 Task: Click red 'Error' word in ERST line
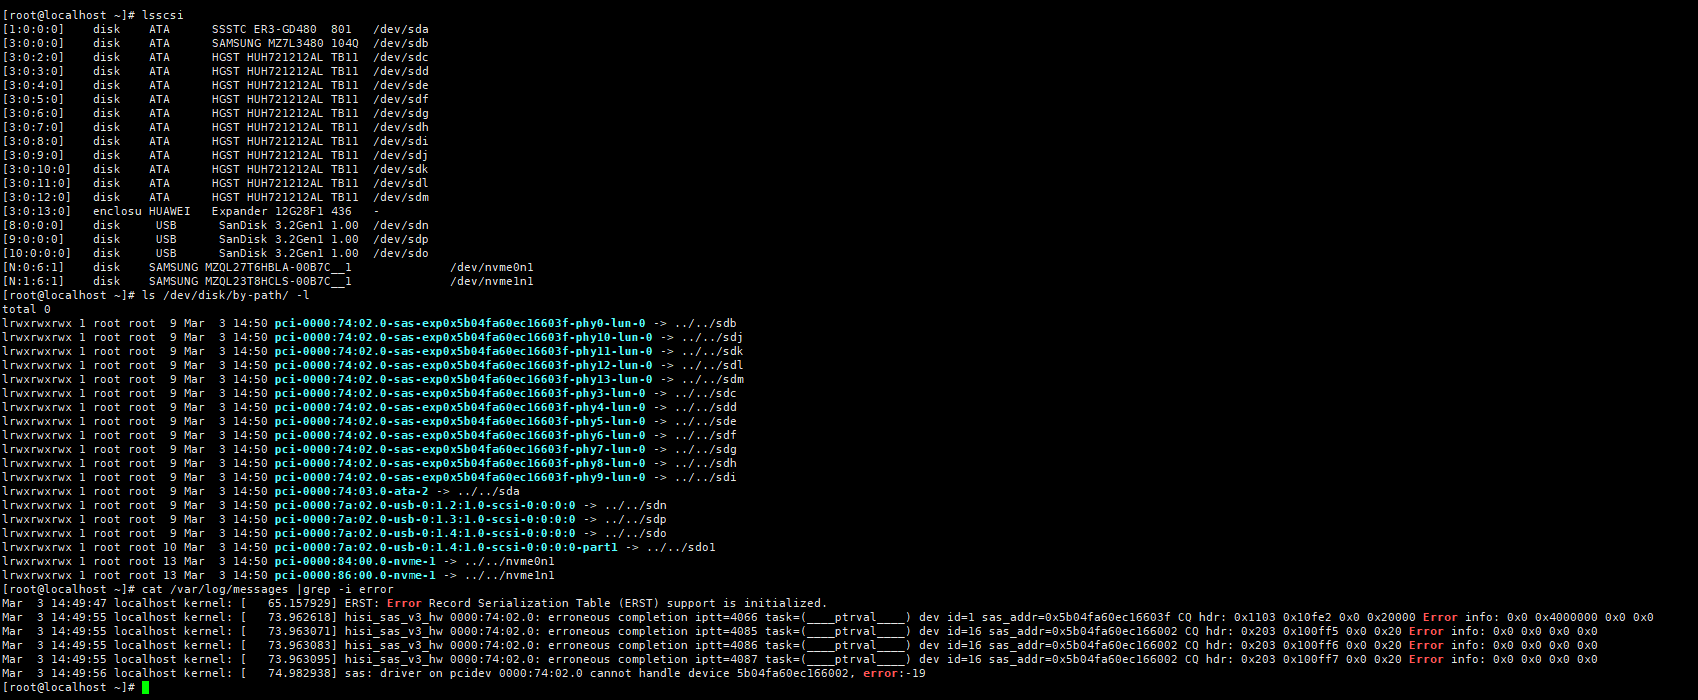[404, 603]
